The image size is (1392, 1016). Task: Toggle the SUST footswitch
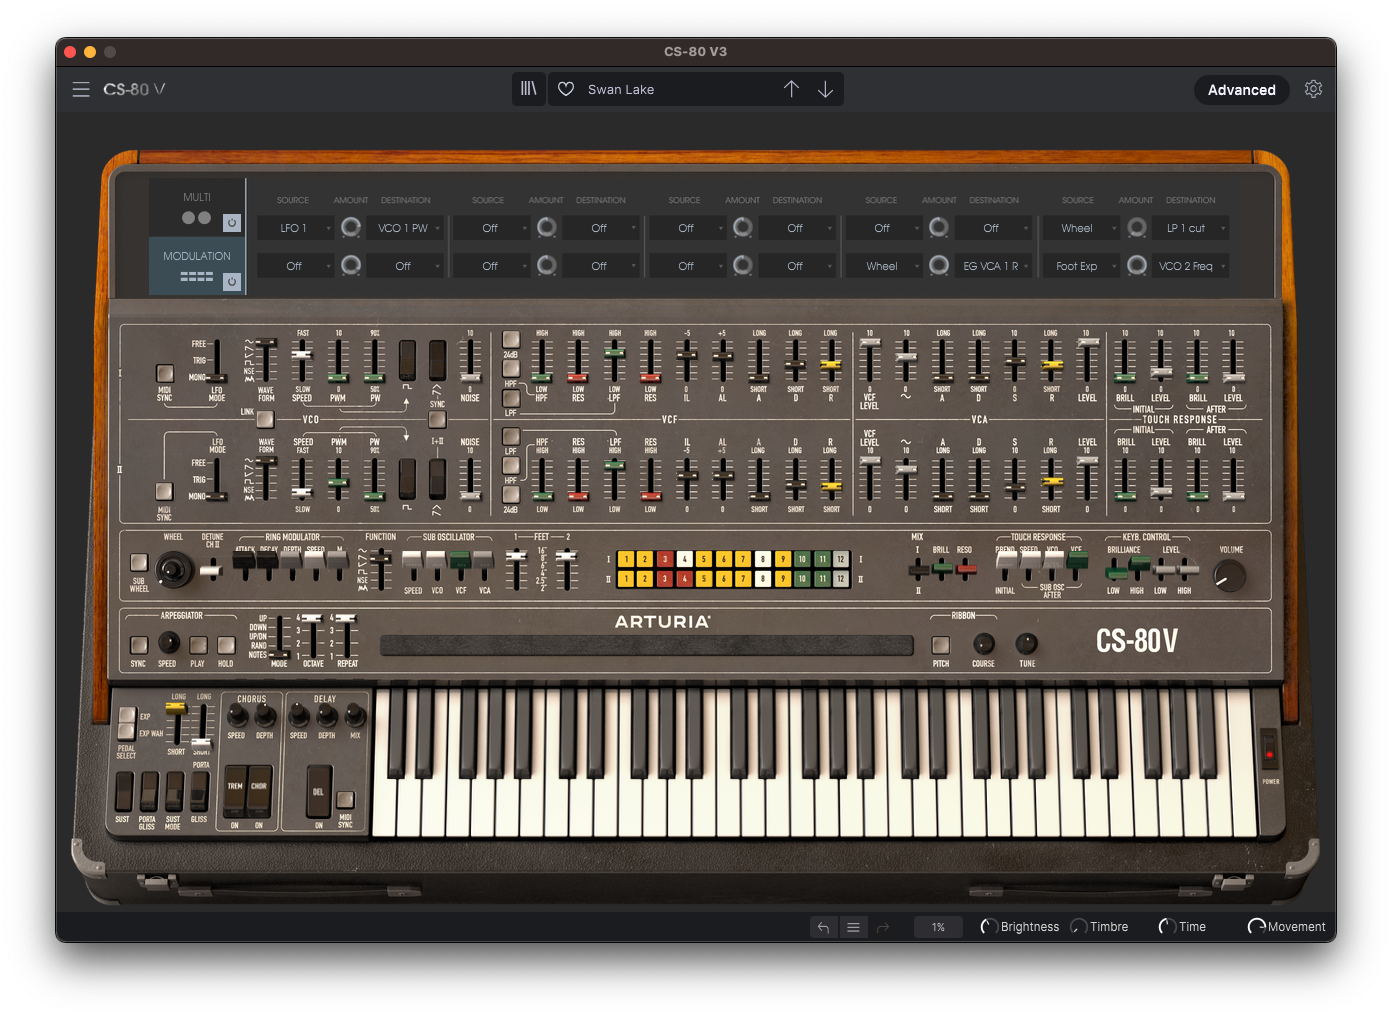[x=123, y=792]
